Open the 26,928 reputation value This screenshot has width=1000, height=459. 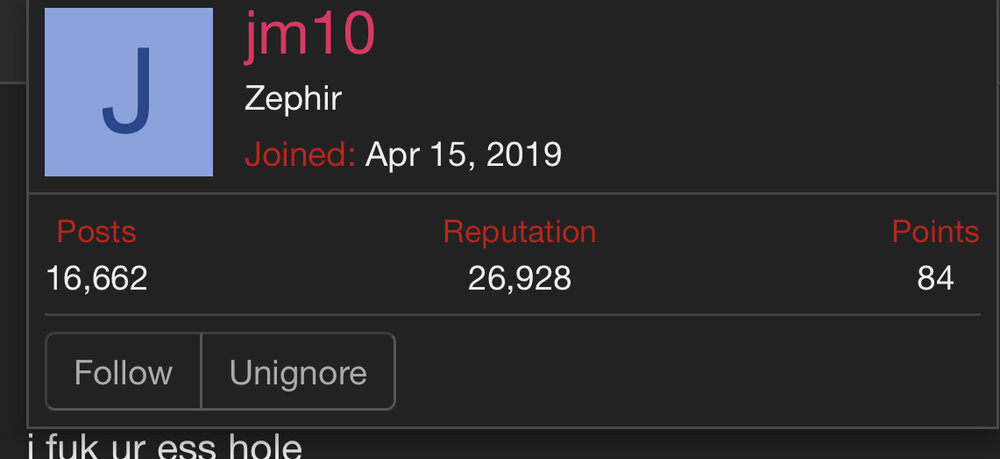coord(519,278)
